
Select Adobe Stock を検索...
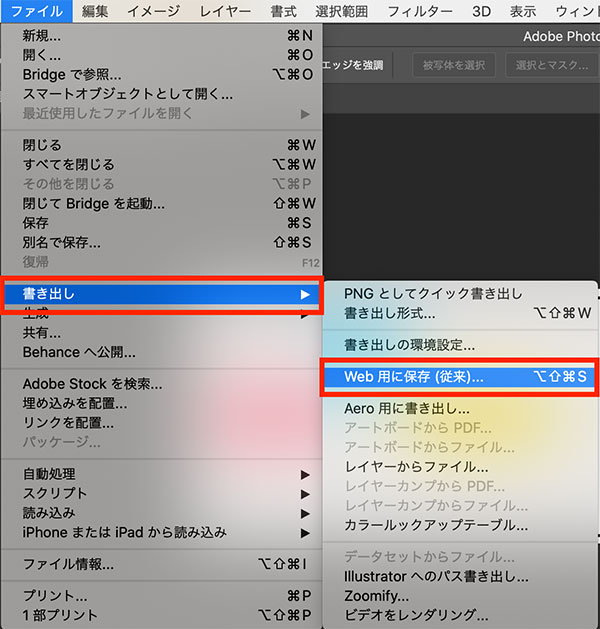(162, 384)
